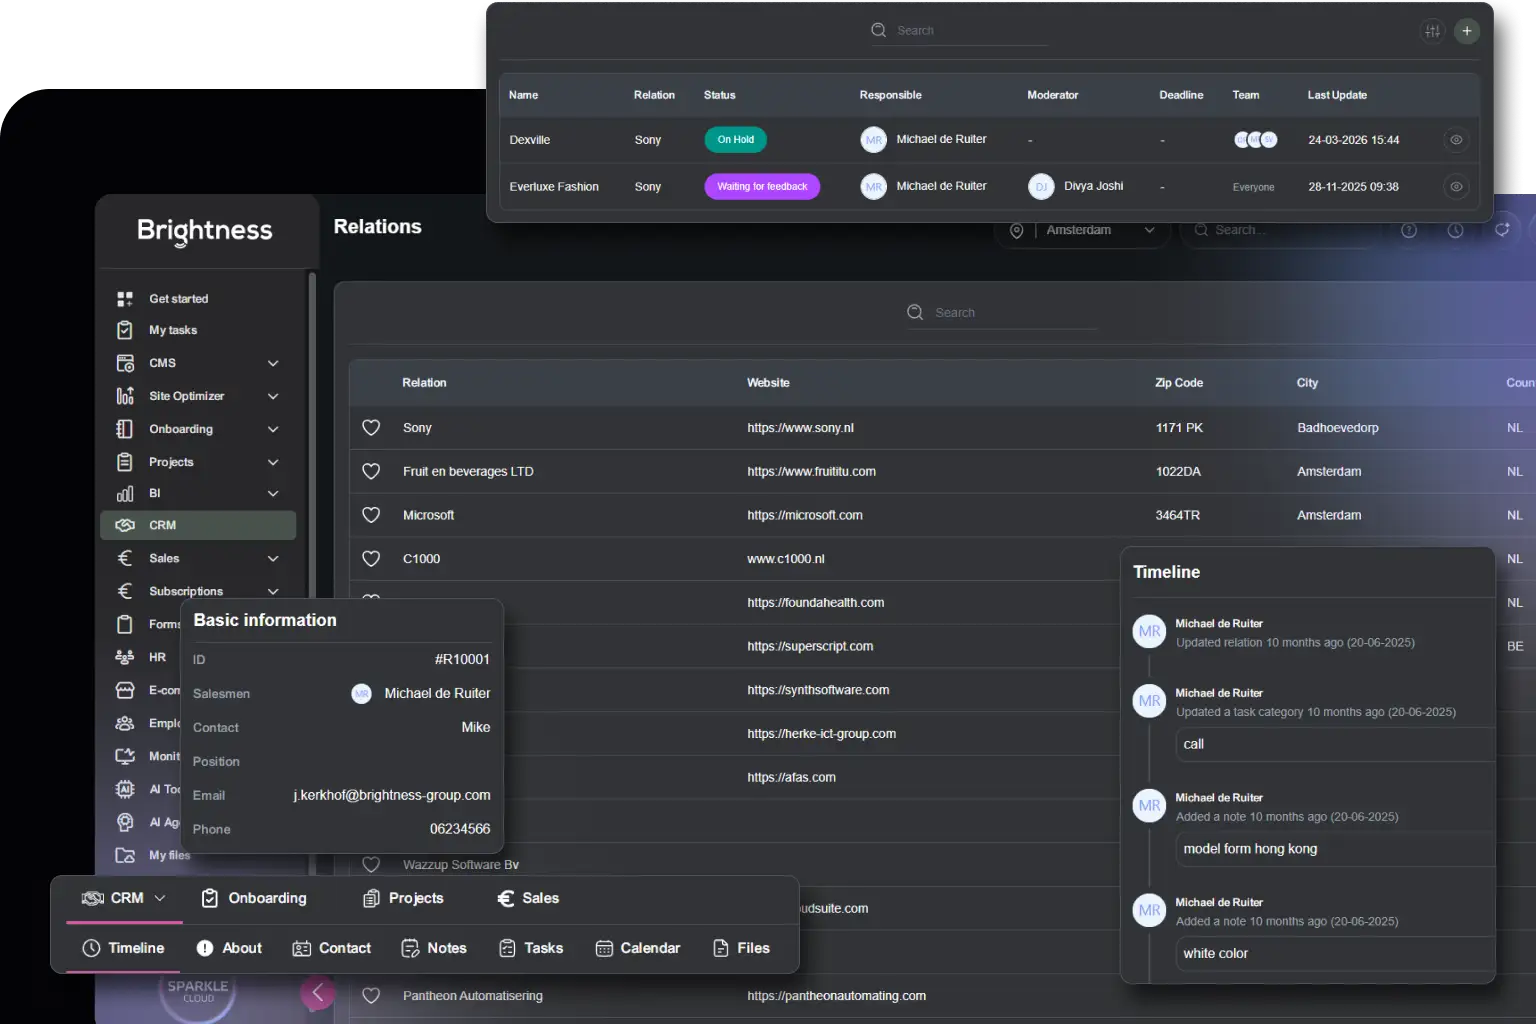The width and height of the screenshot is (1536, 1024).
Task: Favorite Fruit en beverages LTD heart
Action: coord(371,471)
